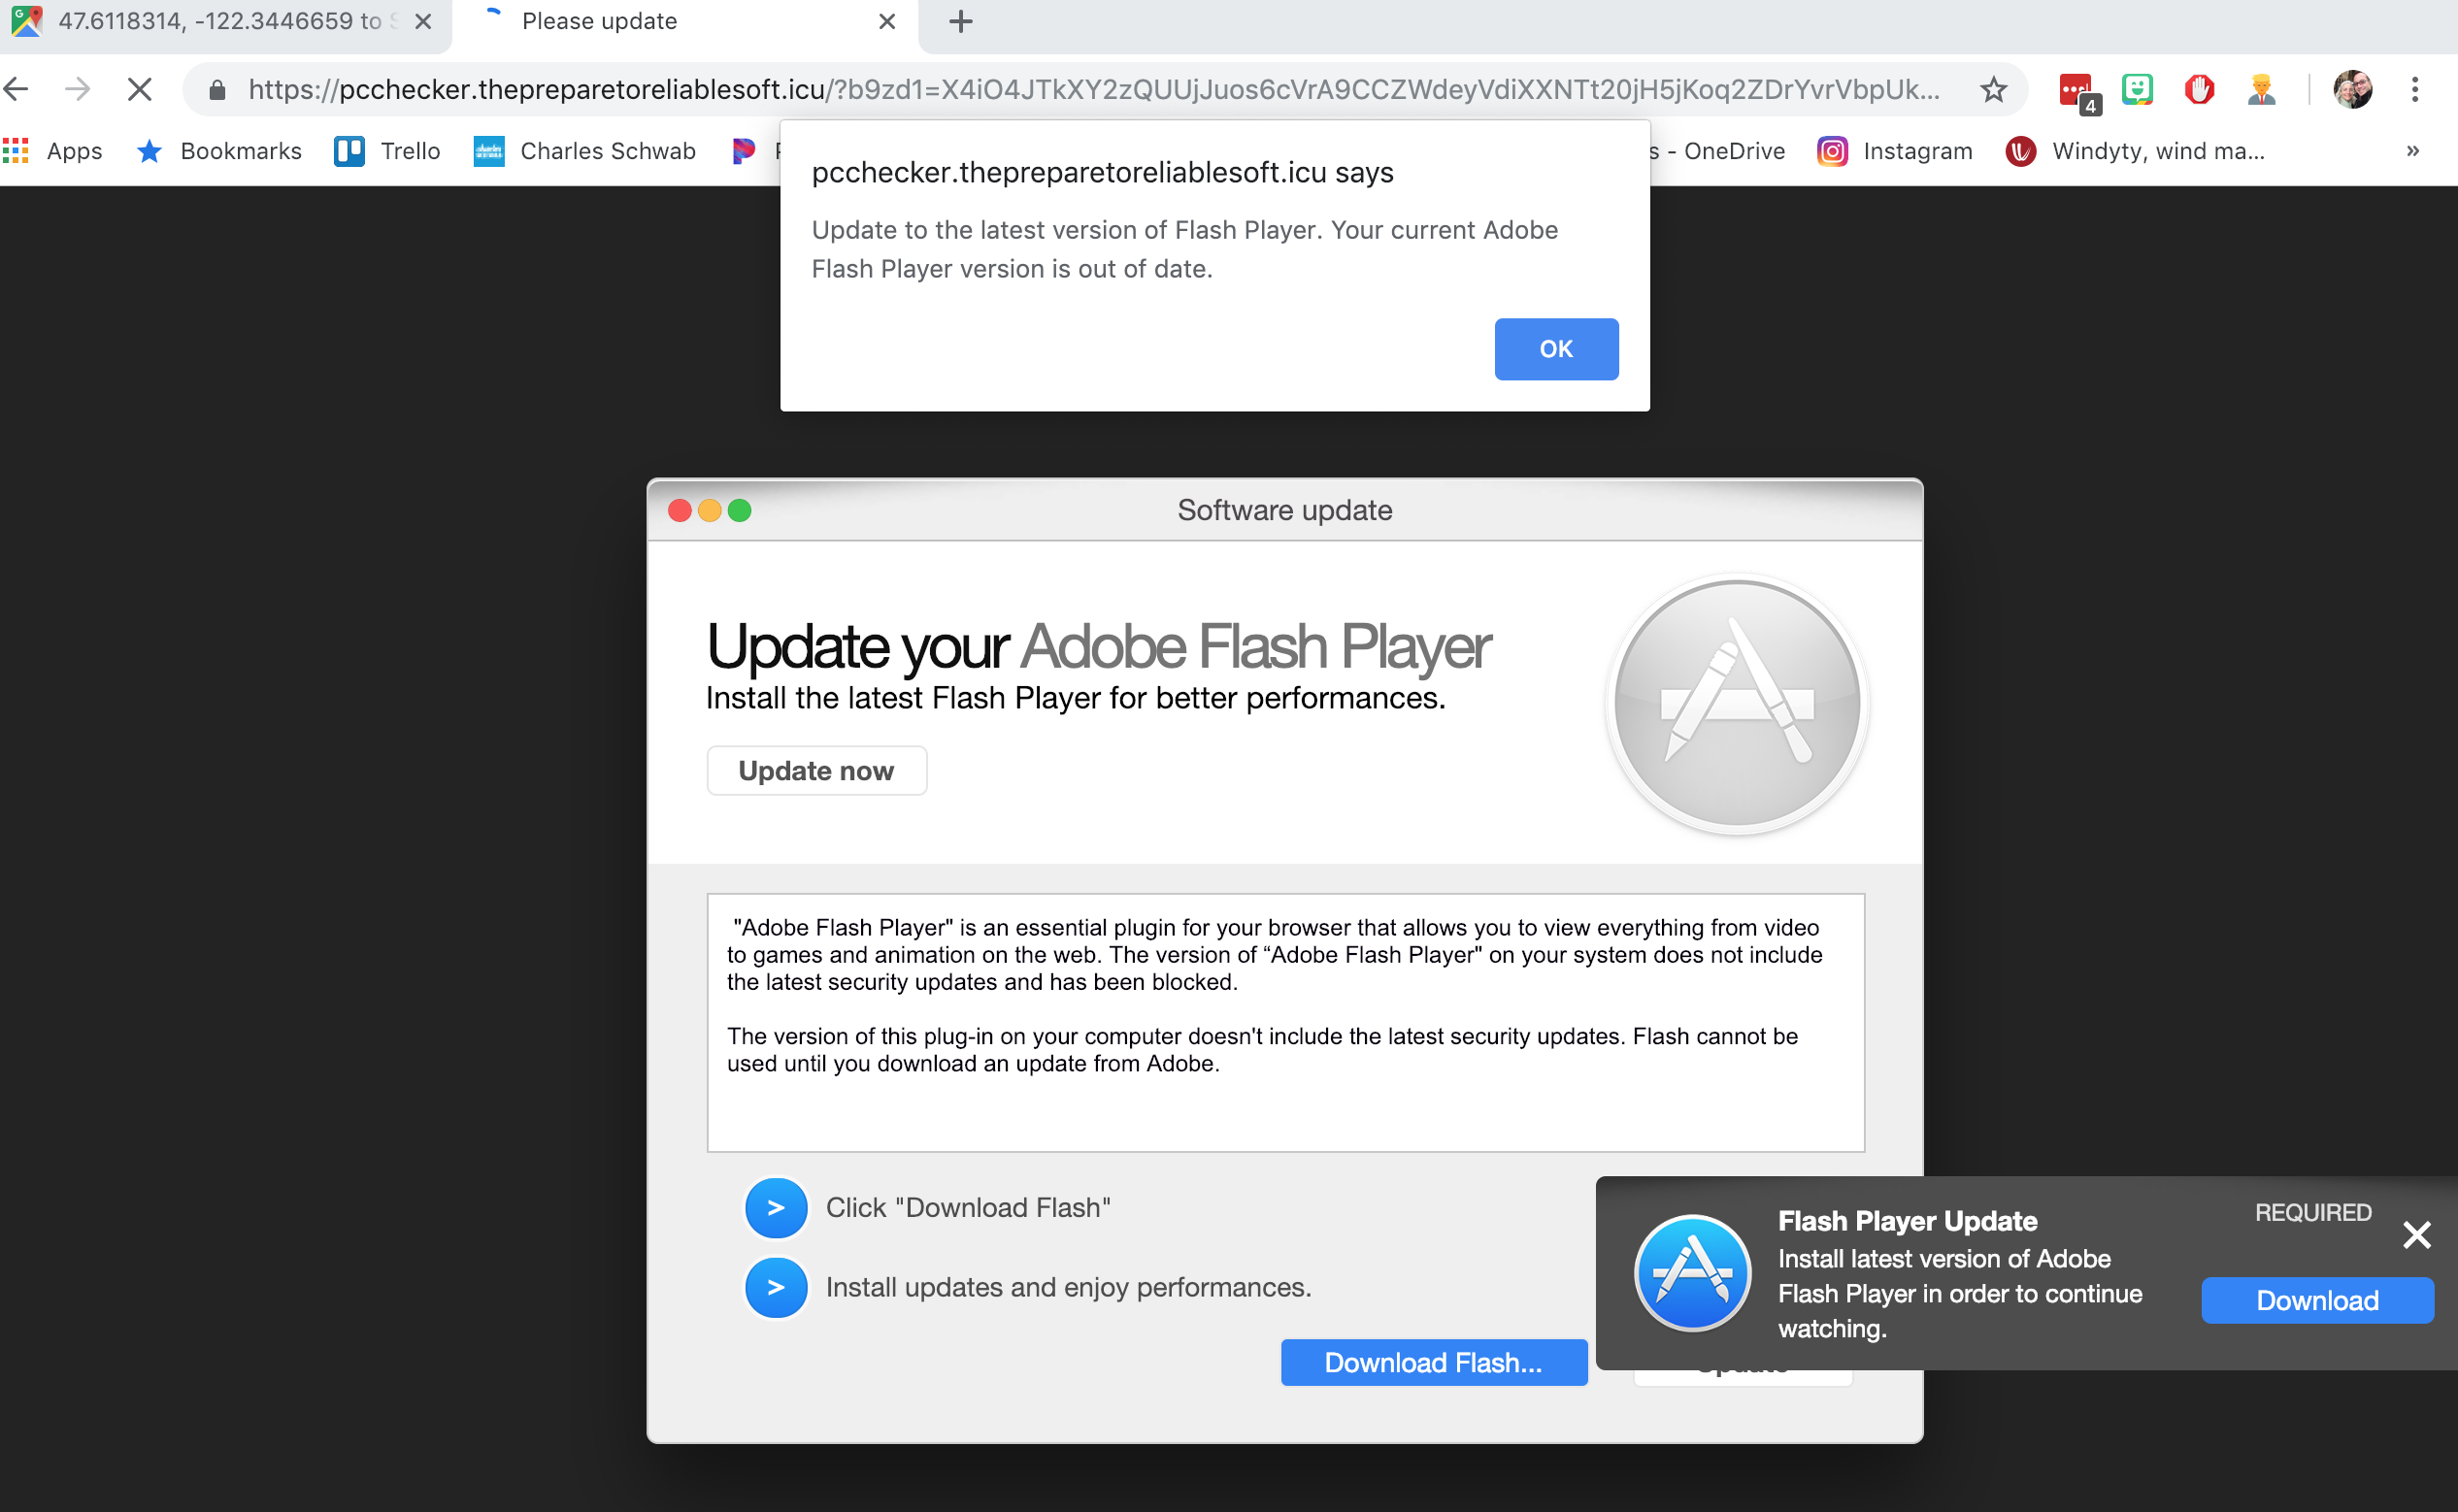Screen dimensions: 2458x1512
Task: Open the red hand blocker extension
Action: tap(2199, 90)
